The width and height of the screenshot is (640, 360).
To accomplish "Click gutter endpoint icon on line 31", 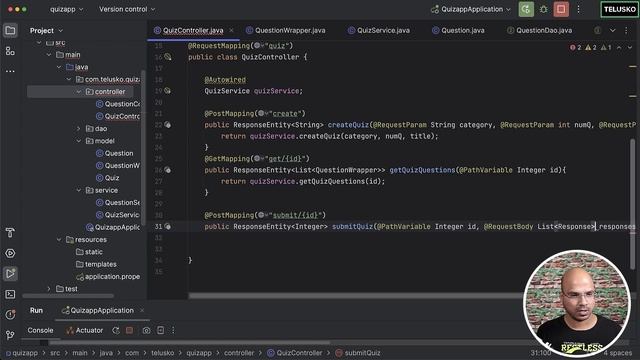I will coord(168,227).
